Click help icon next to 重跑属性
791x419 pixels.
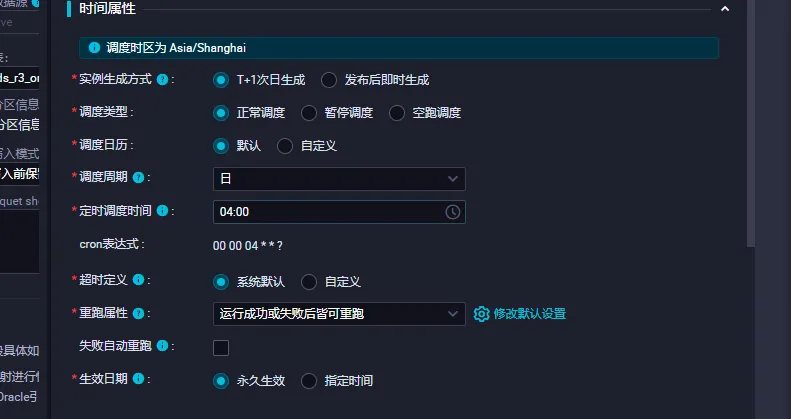tap(138, 314)
